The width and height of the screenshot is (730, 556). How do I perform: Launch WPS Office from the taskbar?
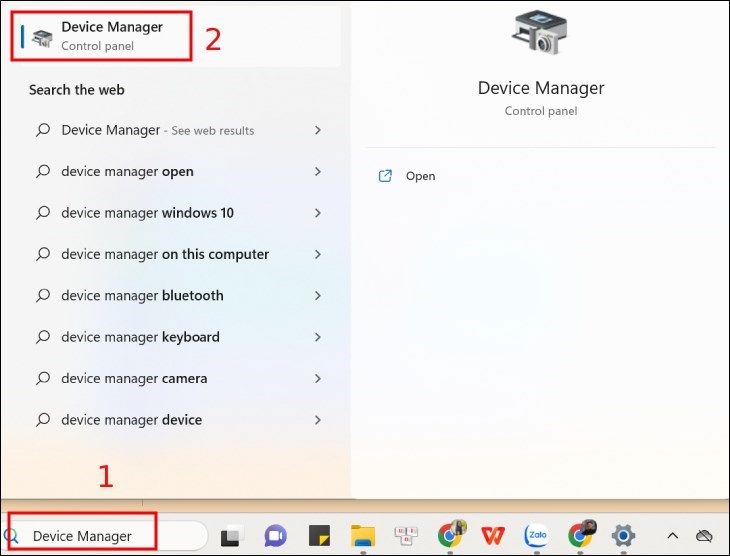(x=493, y=536)
